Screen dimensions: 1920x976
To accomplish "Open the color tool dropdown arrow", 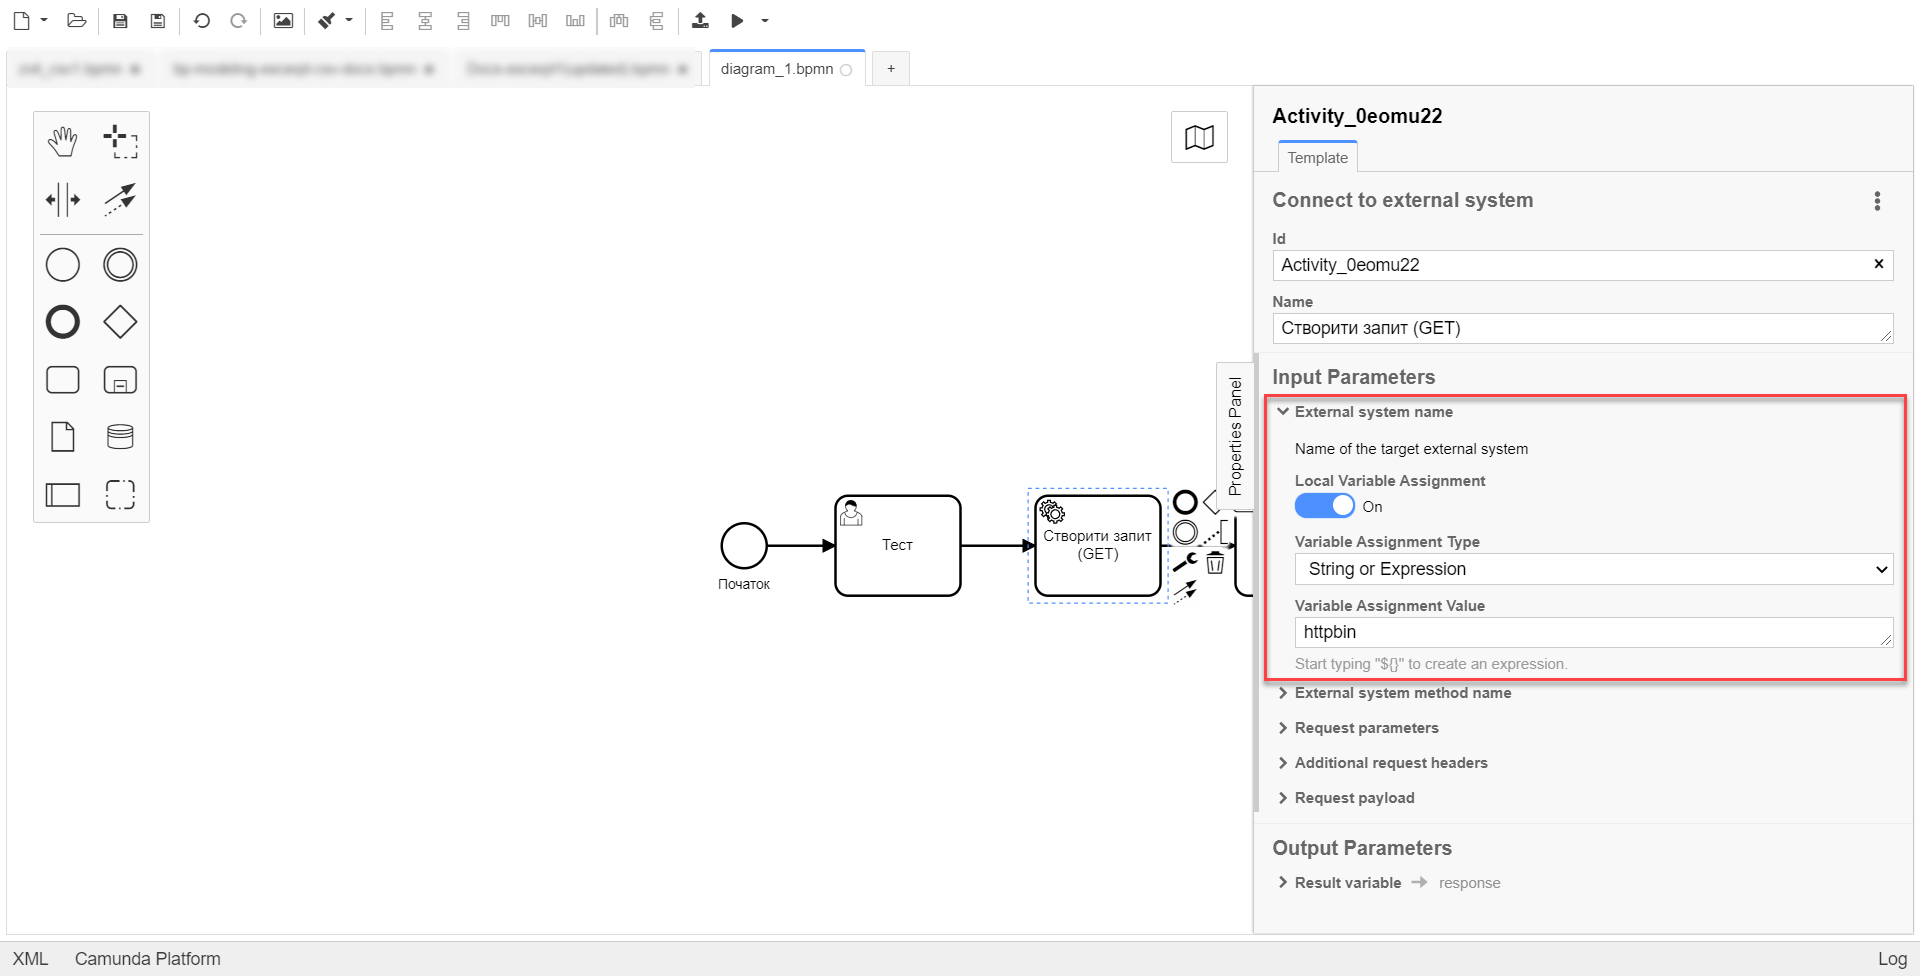I will 349,20.
